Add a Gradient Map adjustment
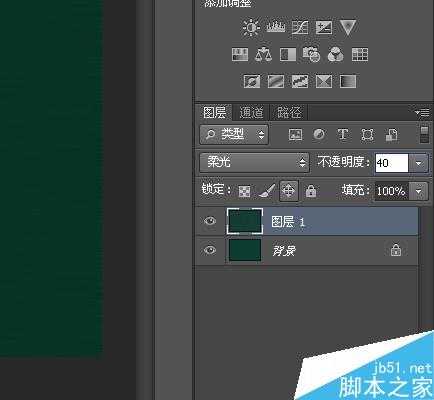Image resolution: width=434 pixels, height=400 pixels. pos(348,81)
